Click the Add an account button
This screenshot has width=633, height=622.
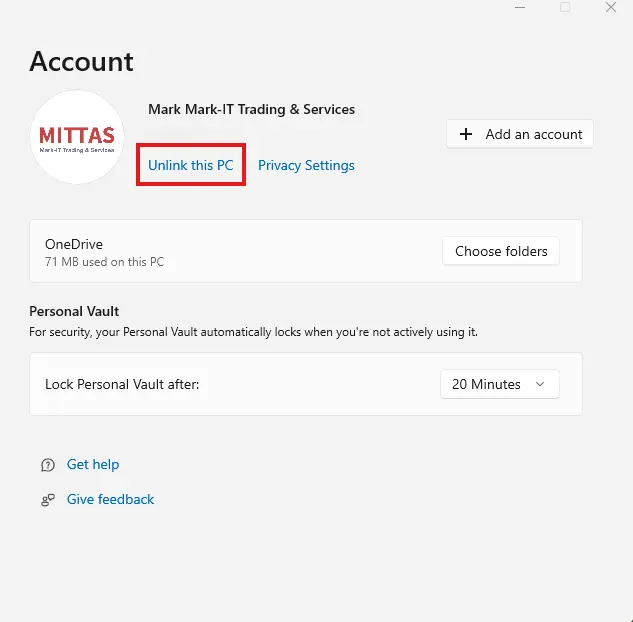[x=520, y=134]
